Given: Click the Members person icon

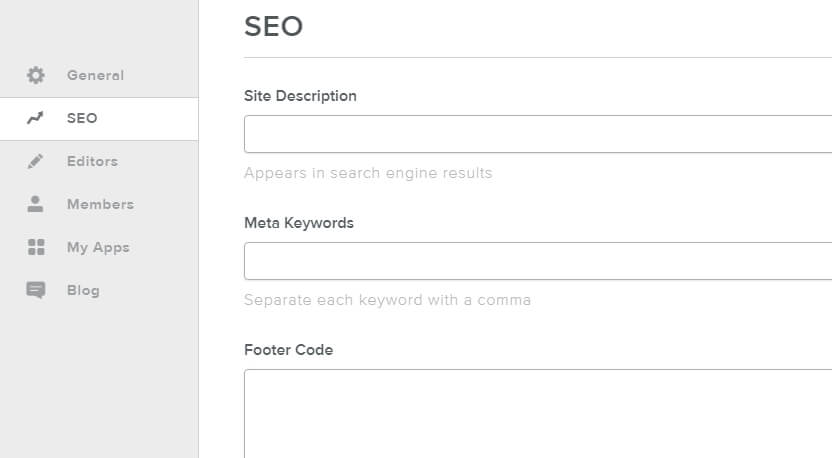Looking at the screenshot, I should (36, 204).
